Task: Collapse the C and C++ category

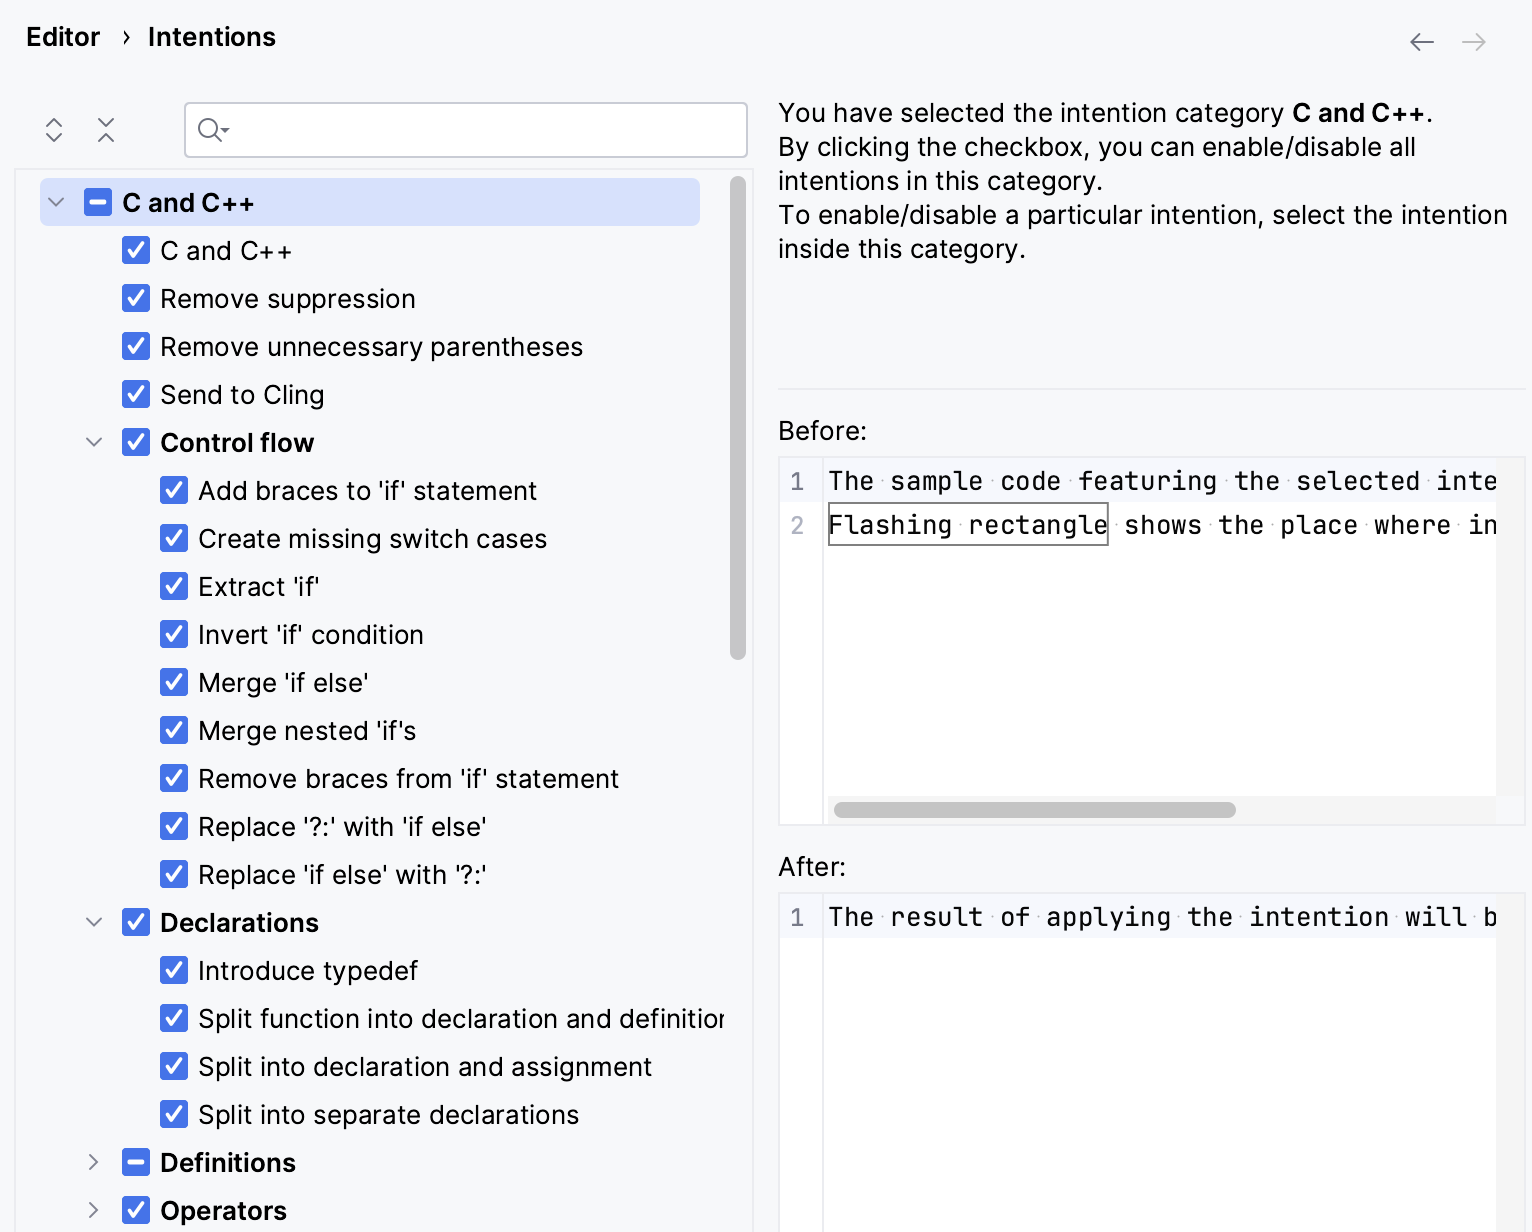Action: (57, 203)
